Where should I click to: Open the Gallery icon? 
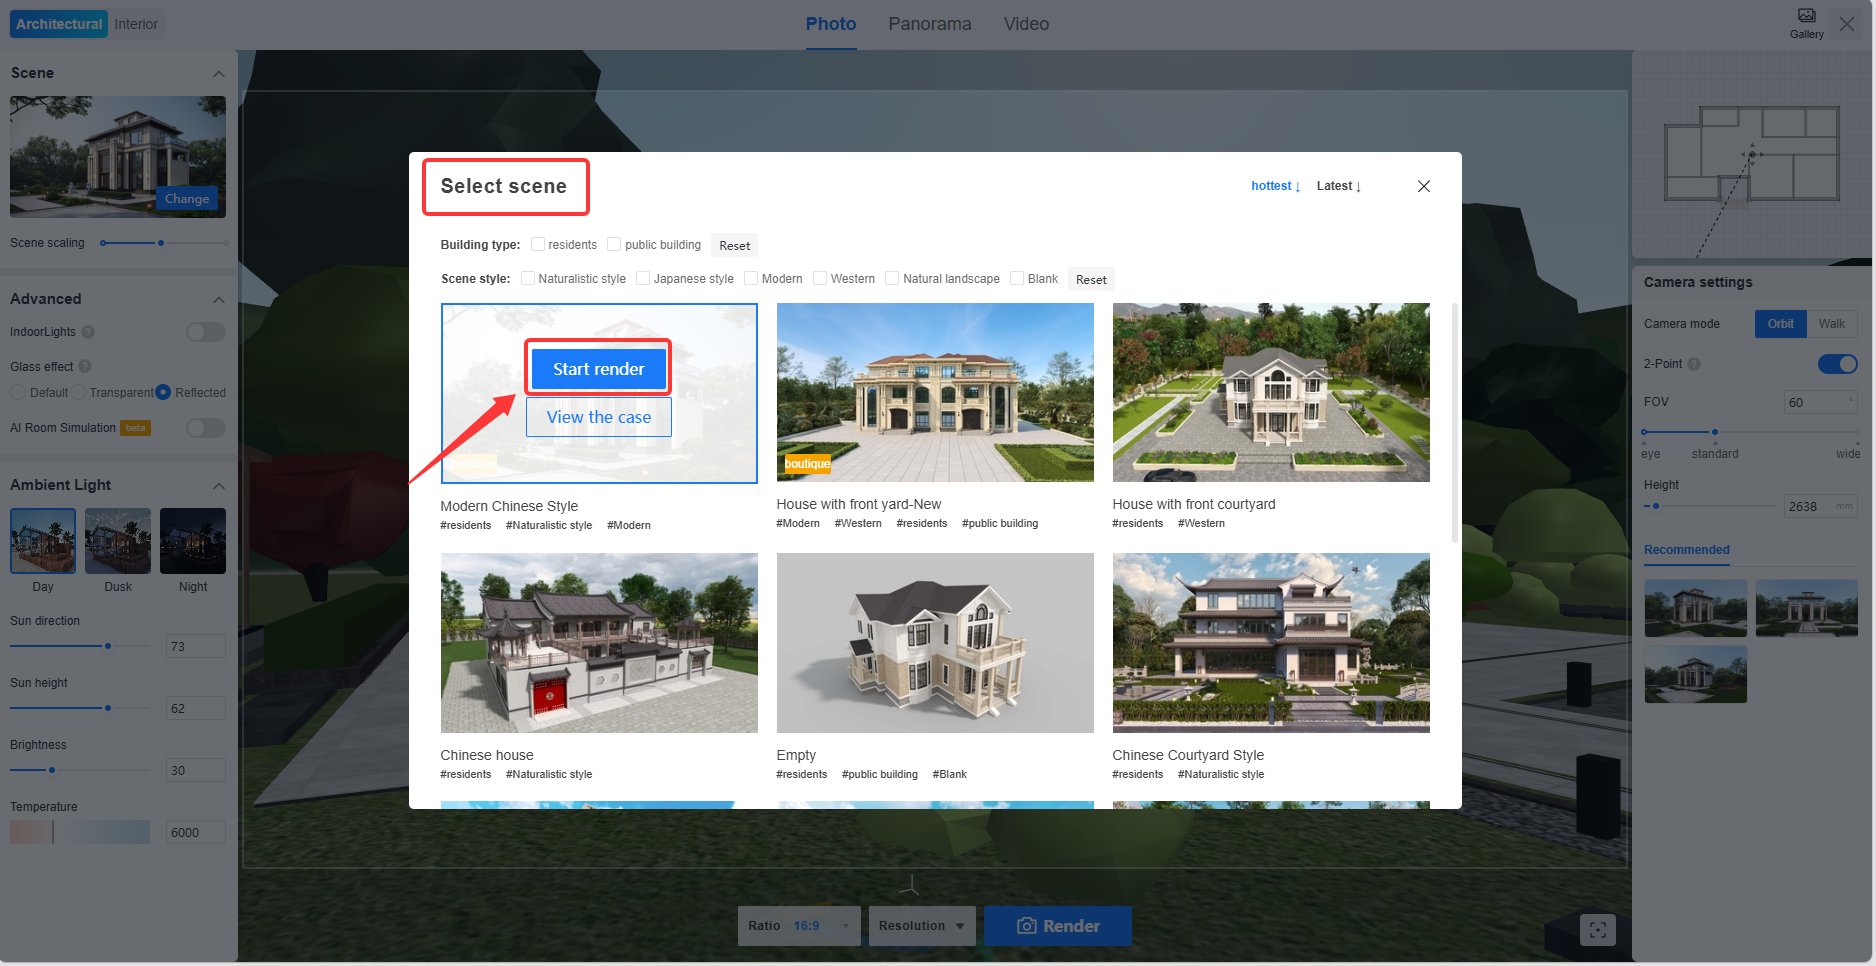[1806, 23]
